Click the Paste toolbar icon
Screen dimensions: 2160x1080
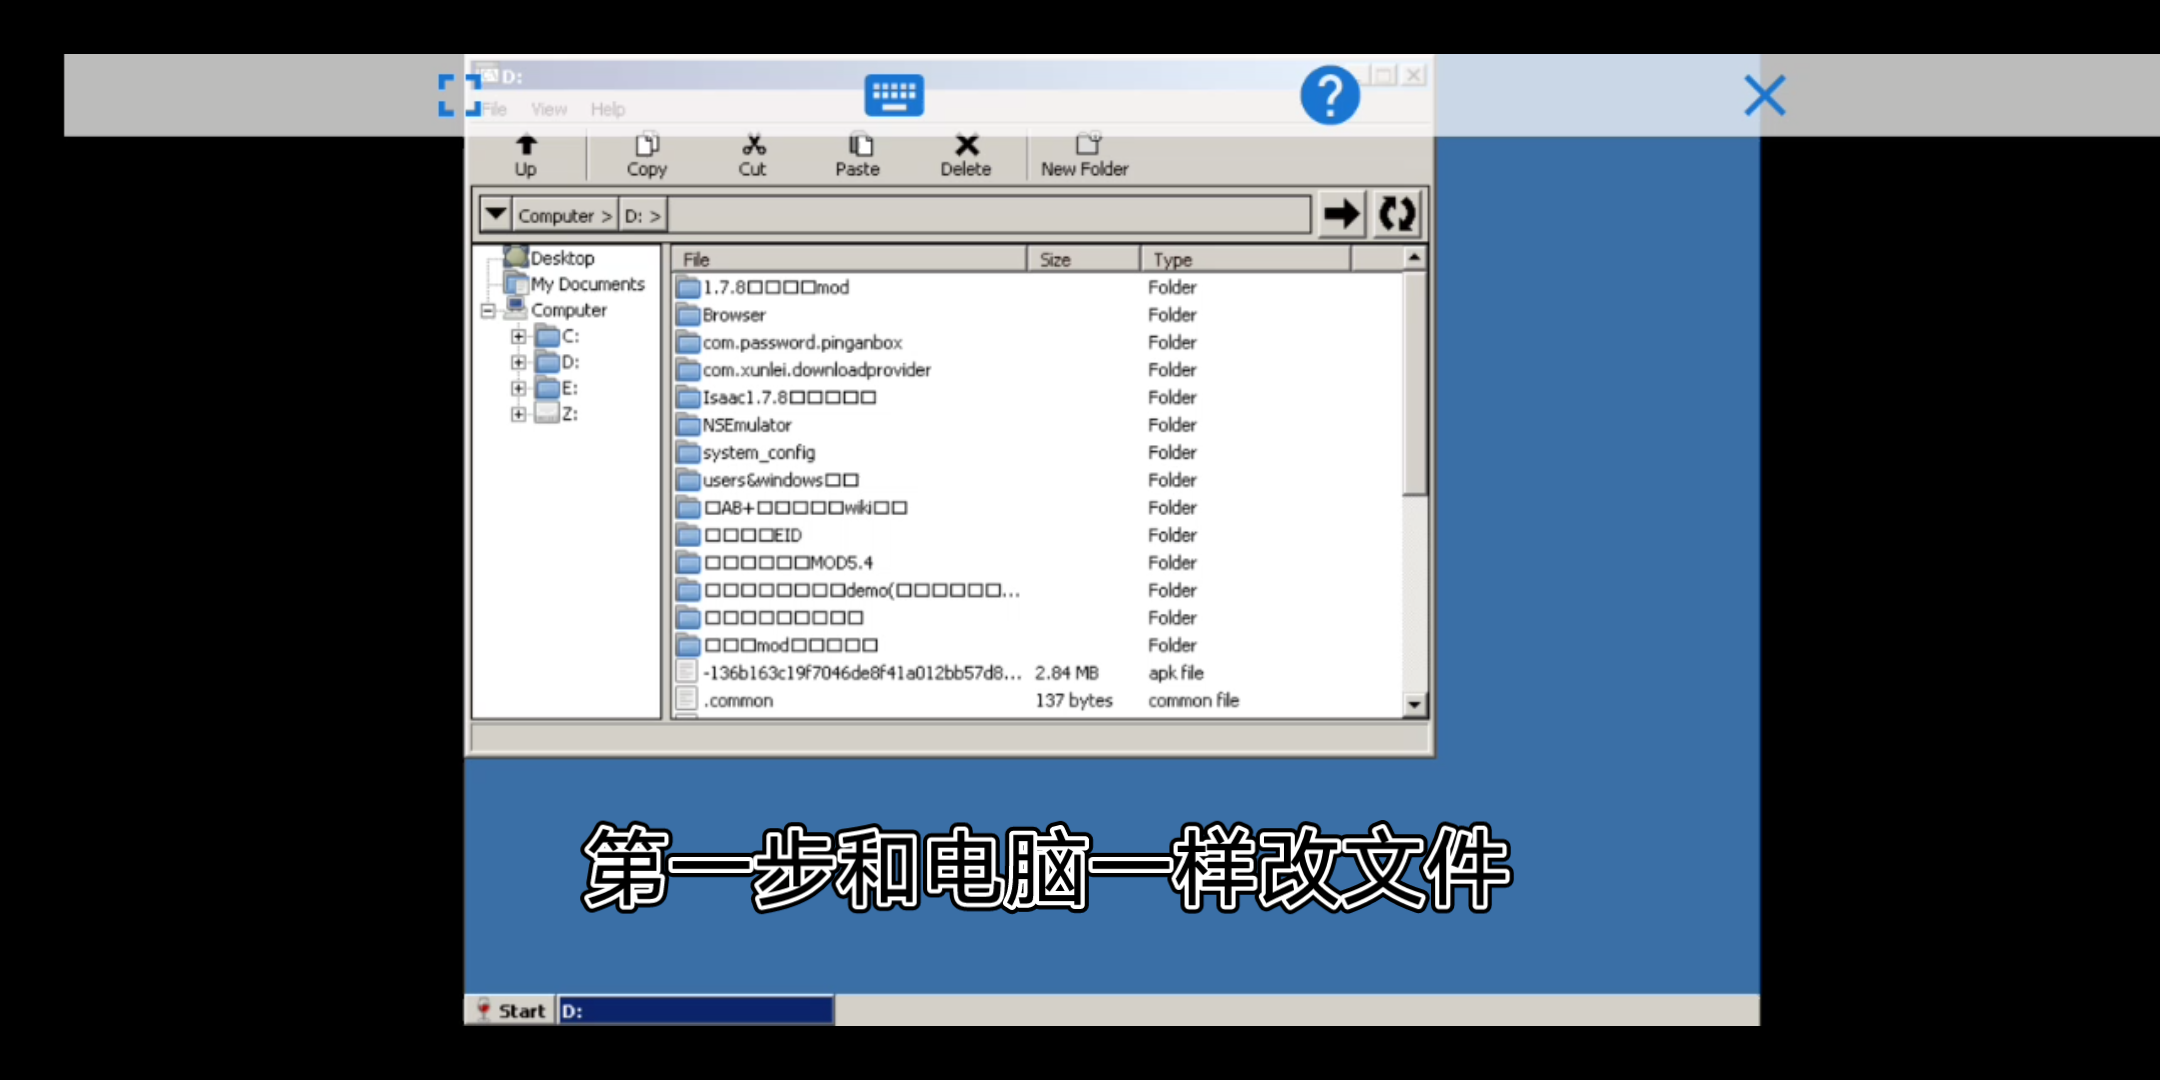point(858,156)
